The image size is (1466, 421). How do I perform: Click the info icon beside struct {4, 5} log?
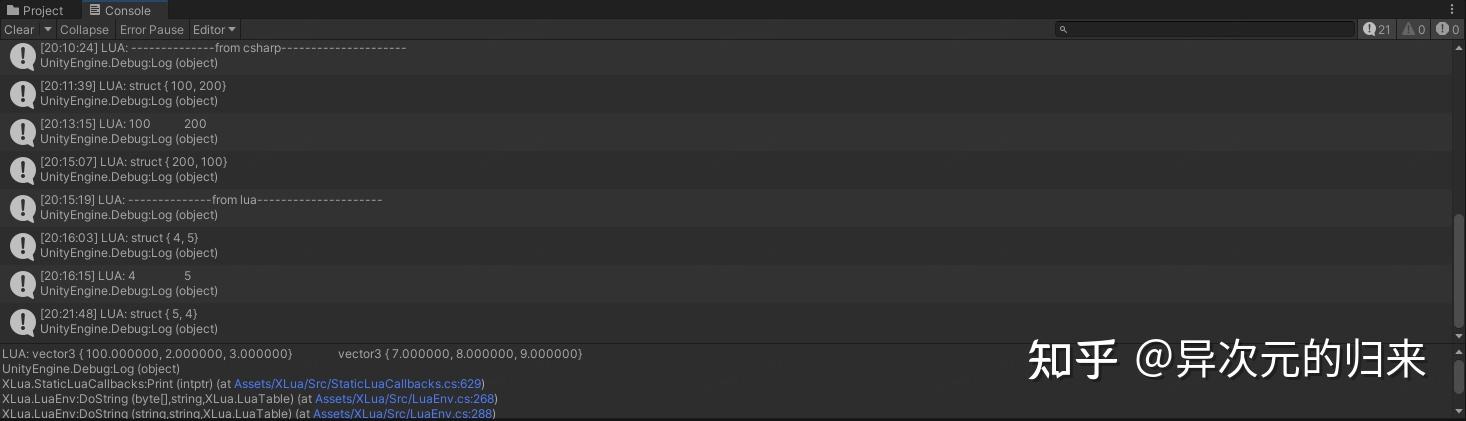point(22,246)
